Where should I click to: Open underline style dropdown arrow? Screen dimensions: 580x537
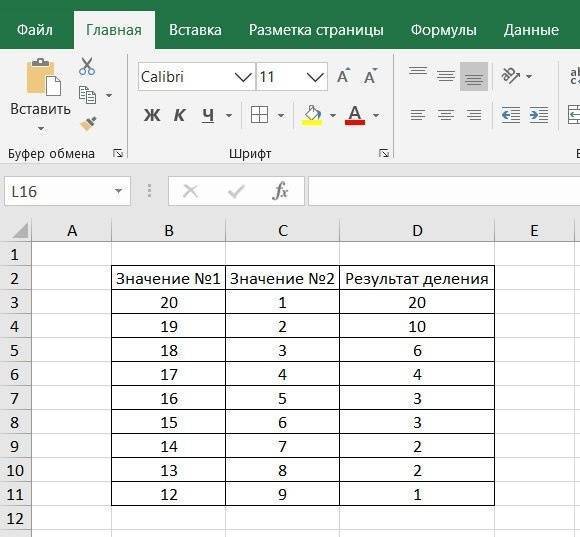[229, 115]
